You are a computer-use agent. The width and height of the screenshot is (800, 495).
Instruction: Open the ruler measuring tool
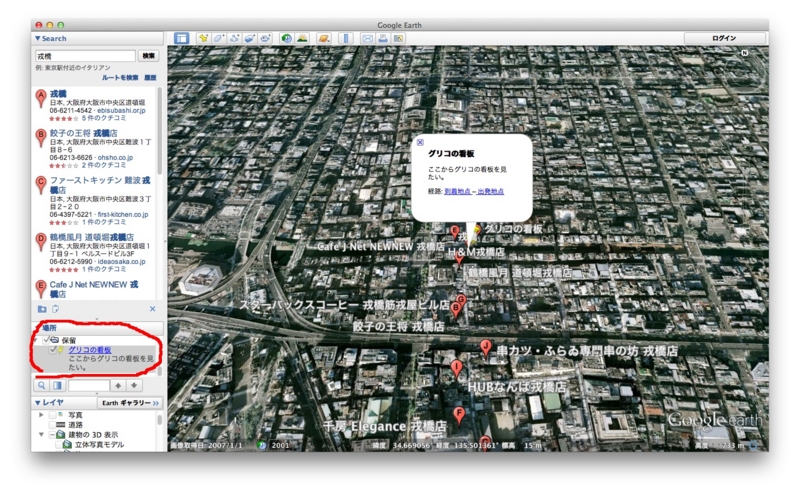345,38
